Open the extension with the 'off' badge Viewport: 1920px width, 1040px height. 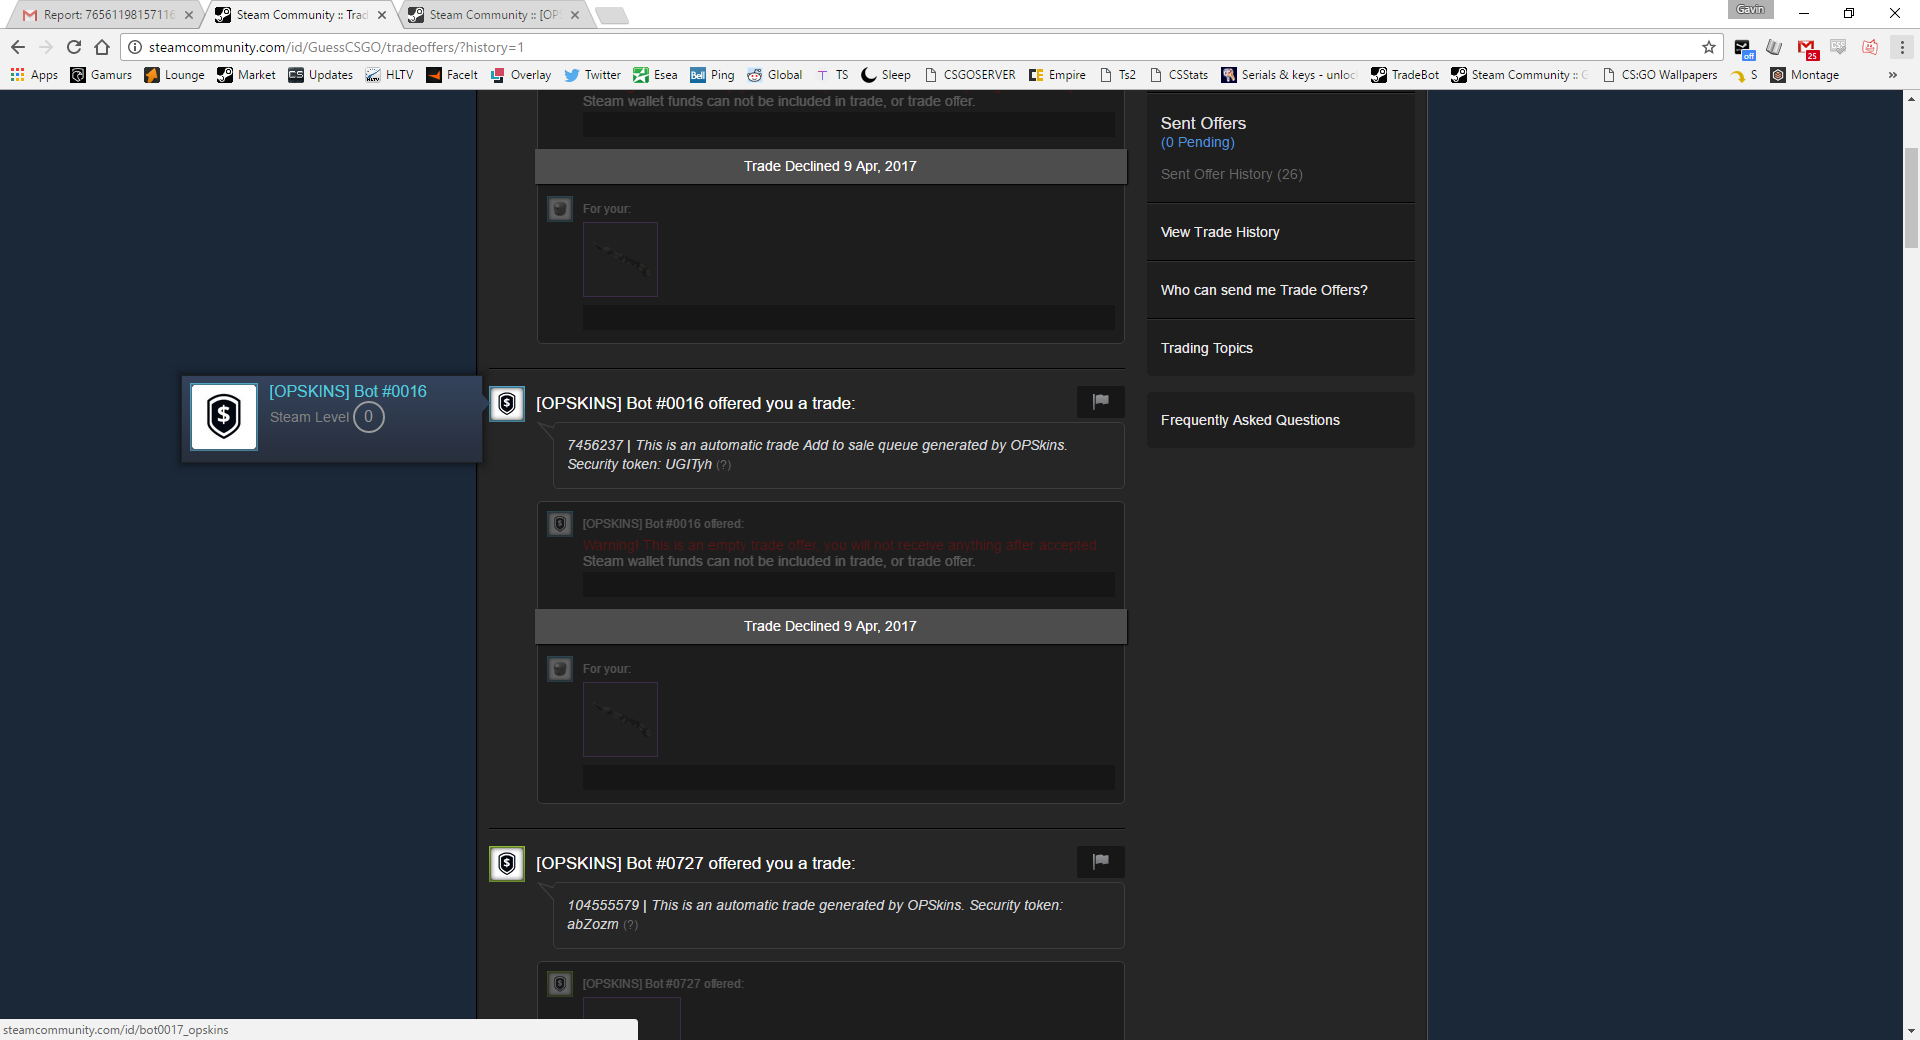click(1743, 48)
